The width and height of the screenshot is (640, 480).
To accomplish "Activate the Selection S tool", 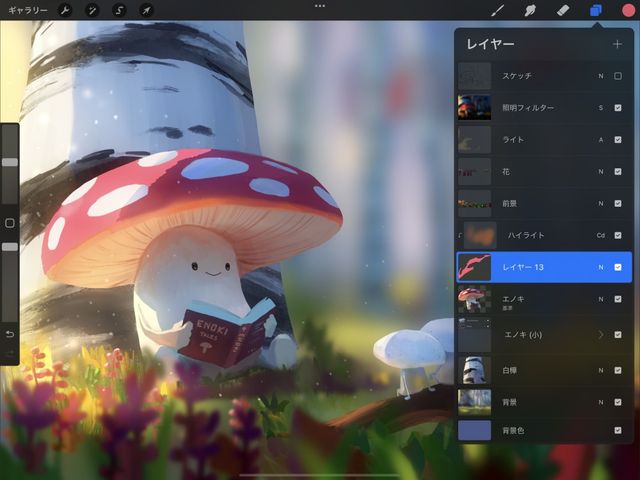I will (x=119, y=10).
